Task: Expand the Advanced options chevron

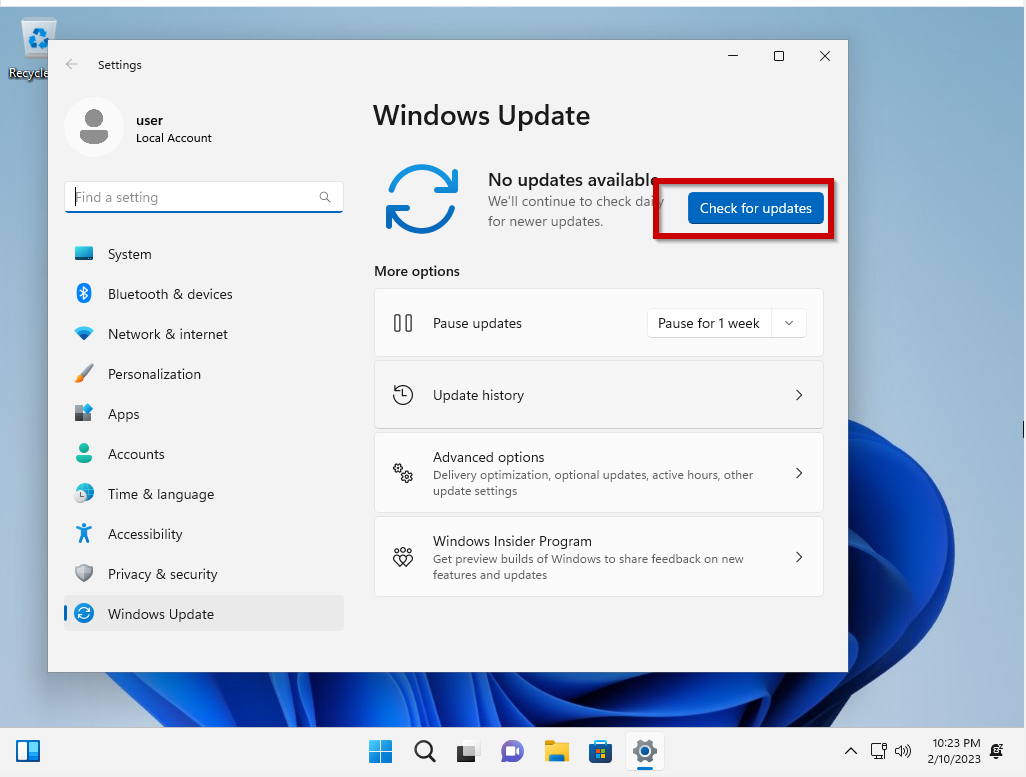Action: [x=798, y=473]
